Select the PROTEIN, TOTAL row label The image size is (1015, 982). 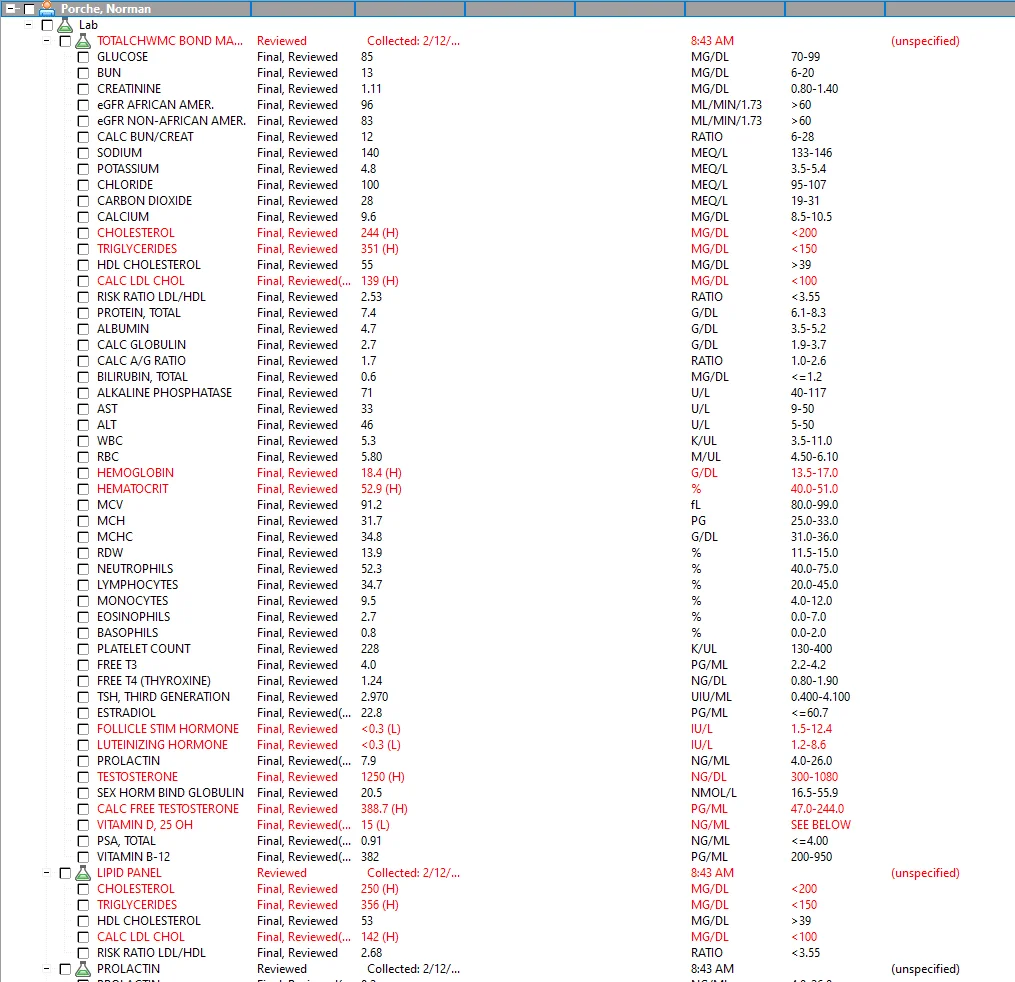[x=139, y=313]
